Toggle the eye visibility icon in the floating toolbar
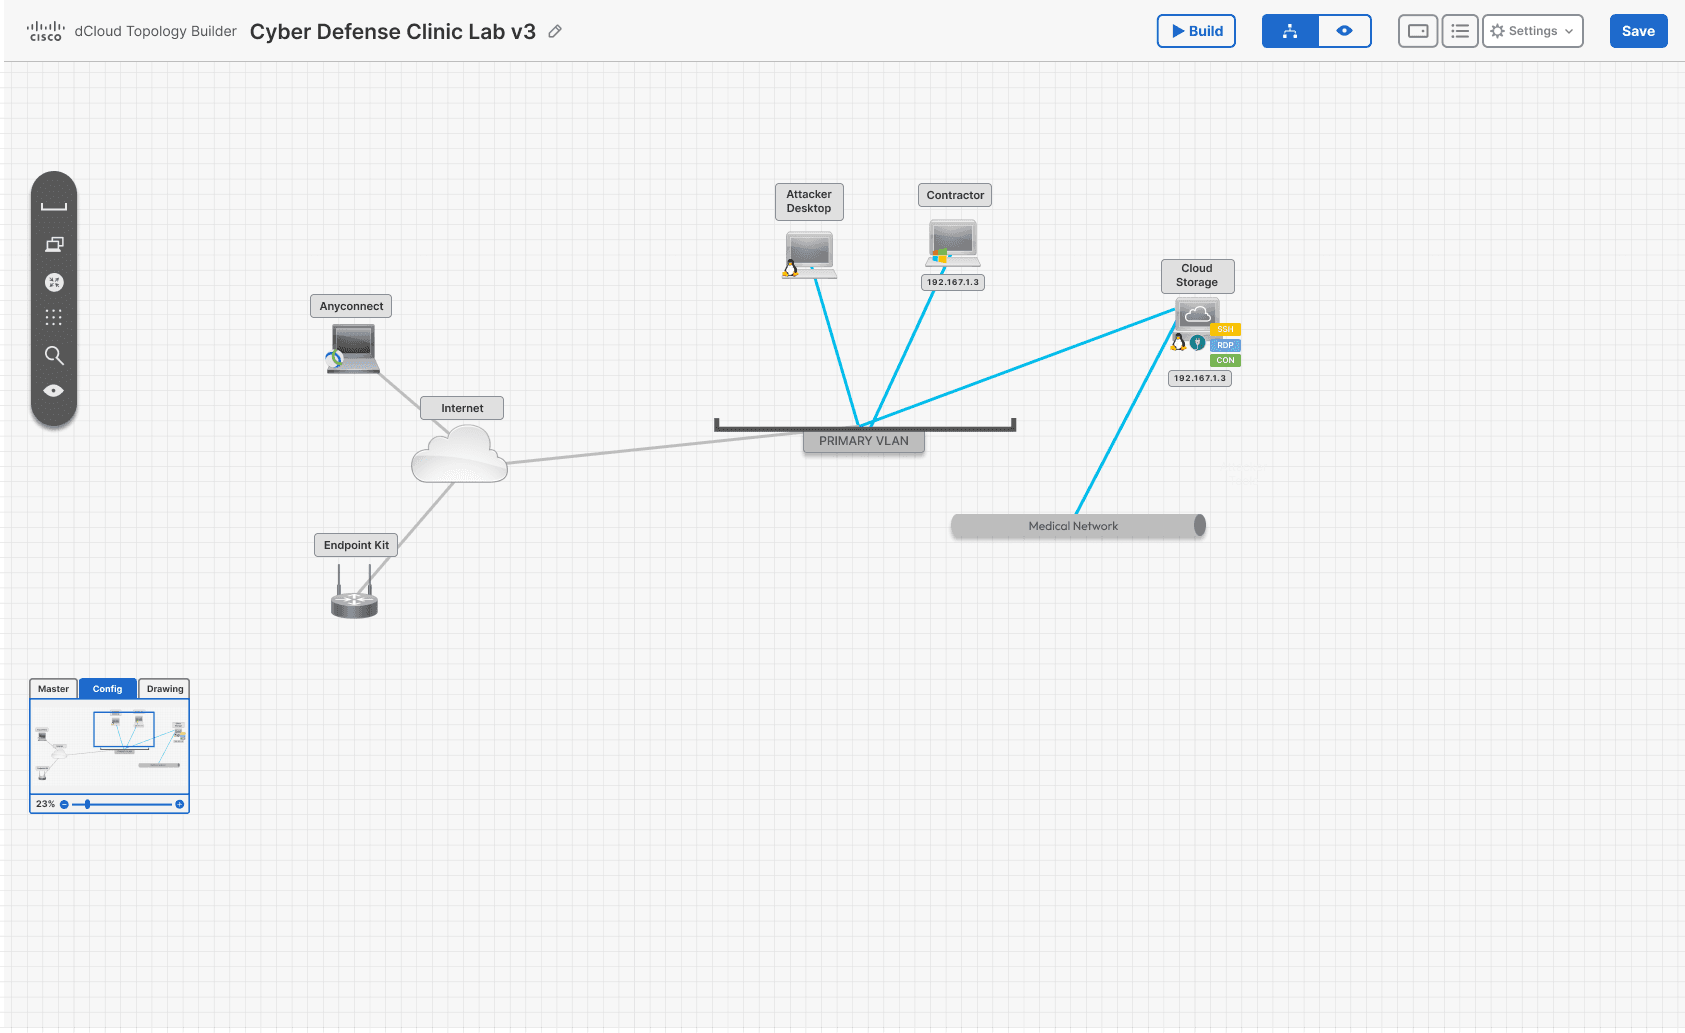The width and height of the screenshot is (1685, 1033). click(x=54, y=390)
